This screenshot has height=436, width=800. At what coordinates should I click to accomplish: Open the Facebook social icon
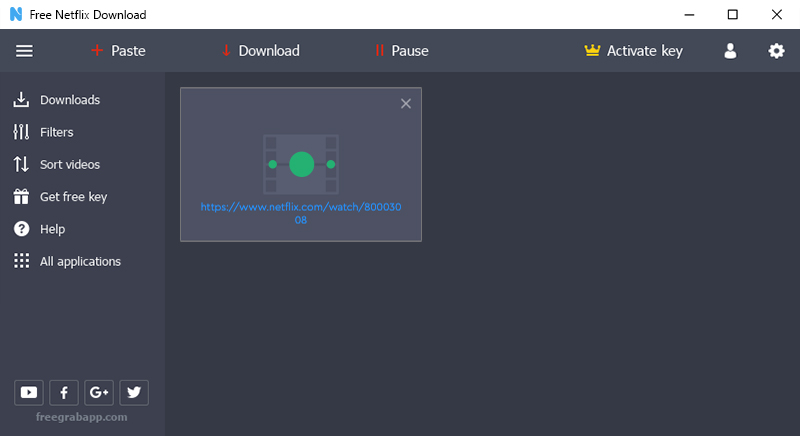(x=64, y=392)
